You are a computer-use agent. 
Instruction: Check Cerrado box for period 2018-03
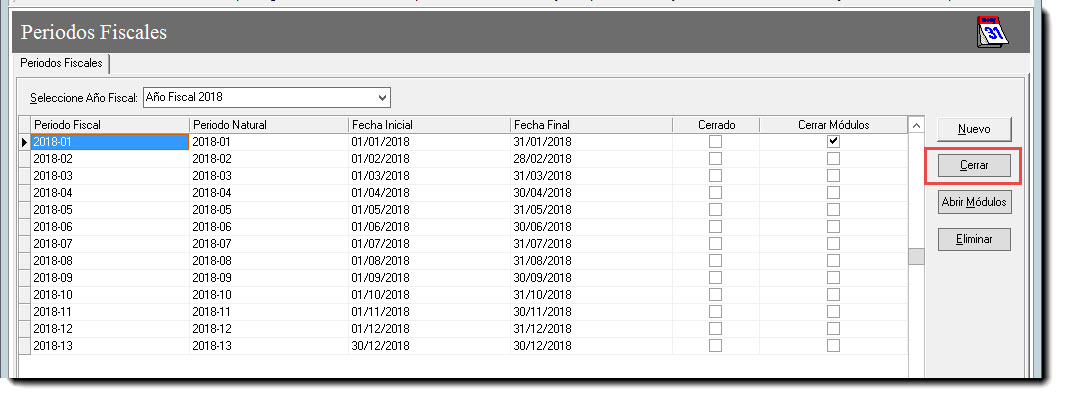tap(715, 176)
